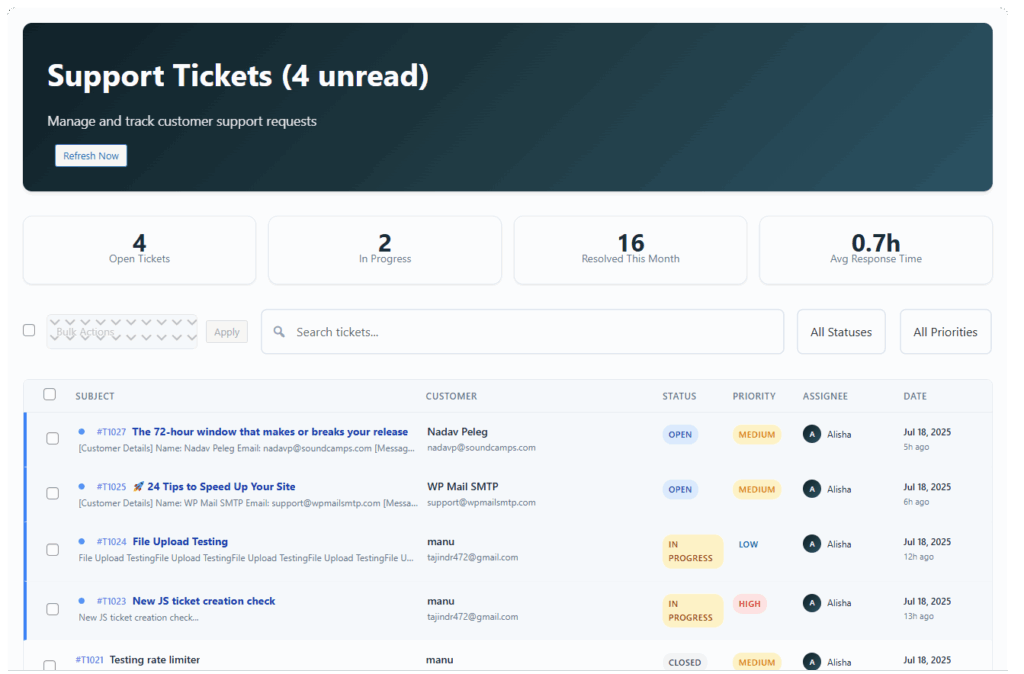Click the Resolved This Month stat card
Image resolution: width=1024 pixels, height=674 pixels.
pyautogui.click(x=631, y=250)
